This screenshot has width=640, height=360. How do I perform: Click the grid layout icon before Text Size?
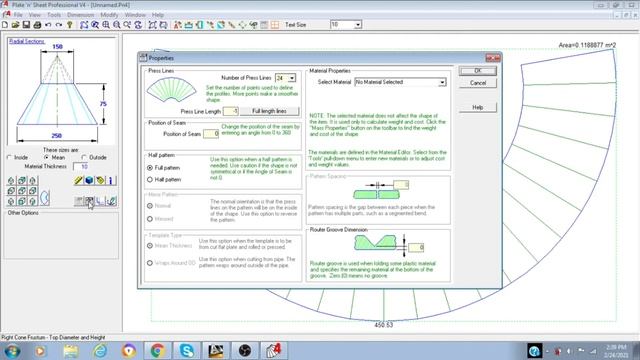(x=275, y=25)
